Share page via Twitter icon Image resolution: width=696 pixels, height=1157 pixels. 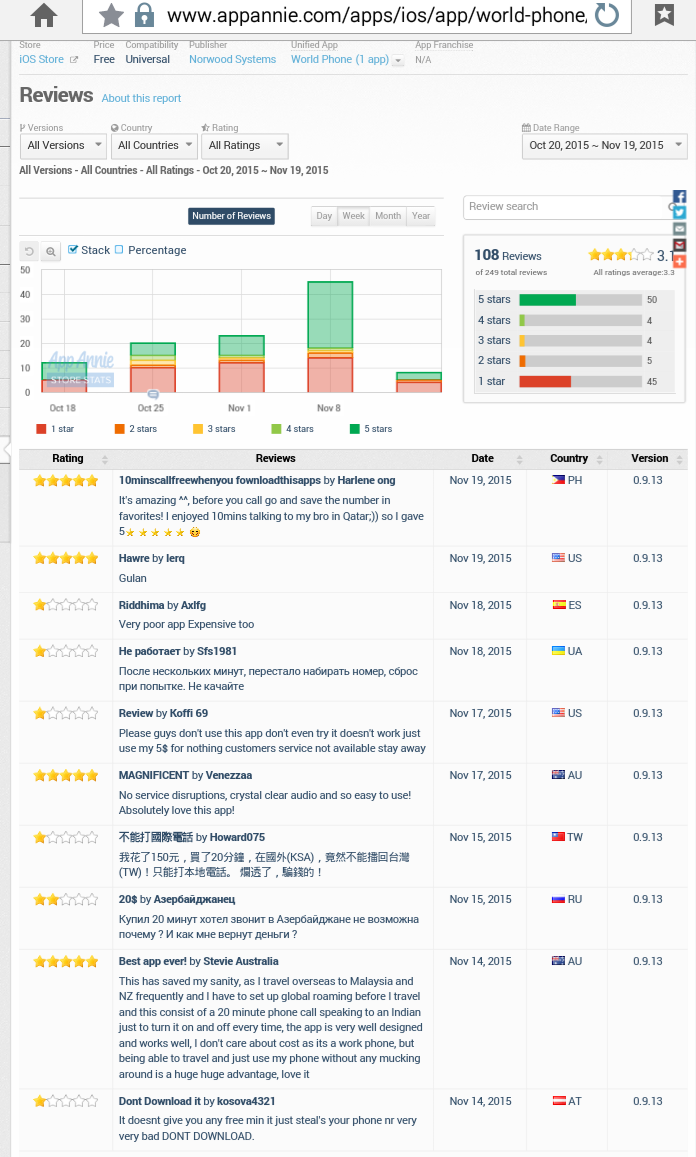pos(680,212)
